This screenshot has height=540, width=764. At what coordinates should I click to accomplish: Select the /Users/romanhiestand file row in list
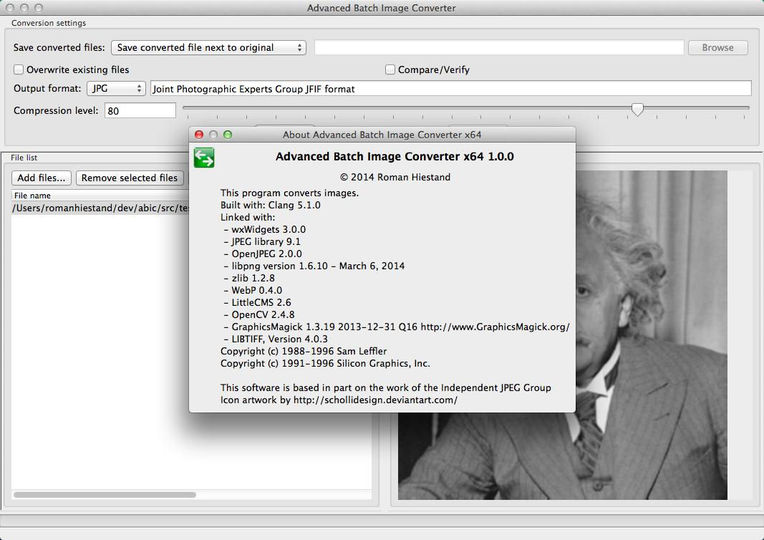(100, 208)
